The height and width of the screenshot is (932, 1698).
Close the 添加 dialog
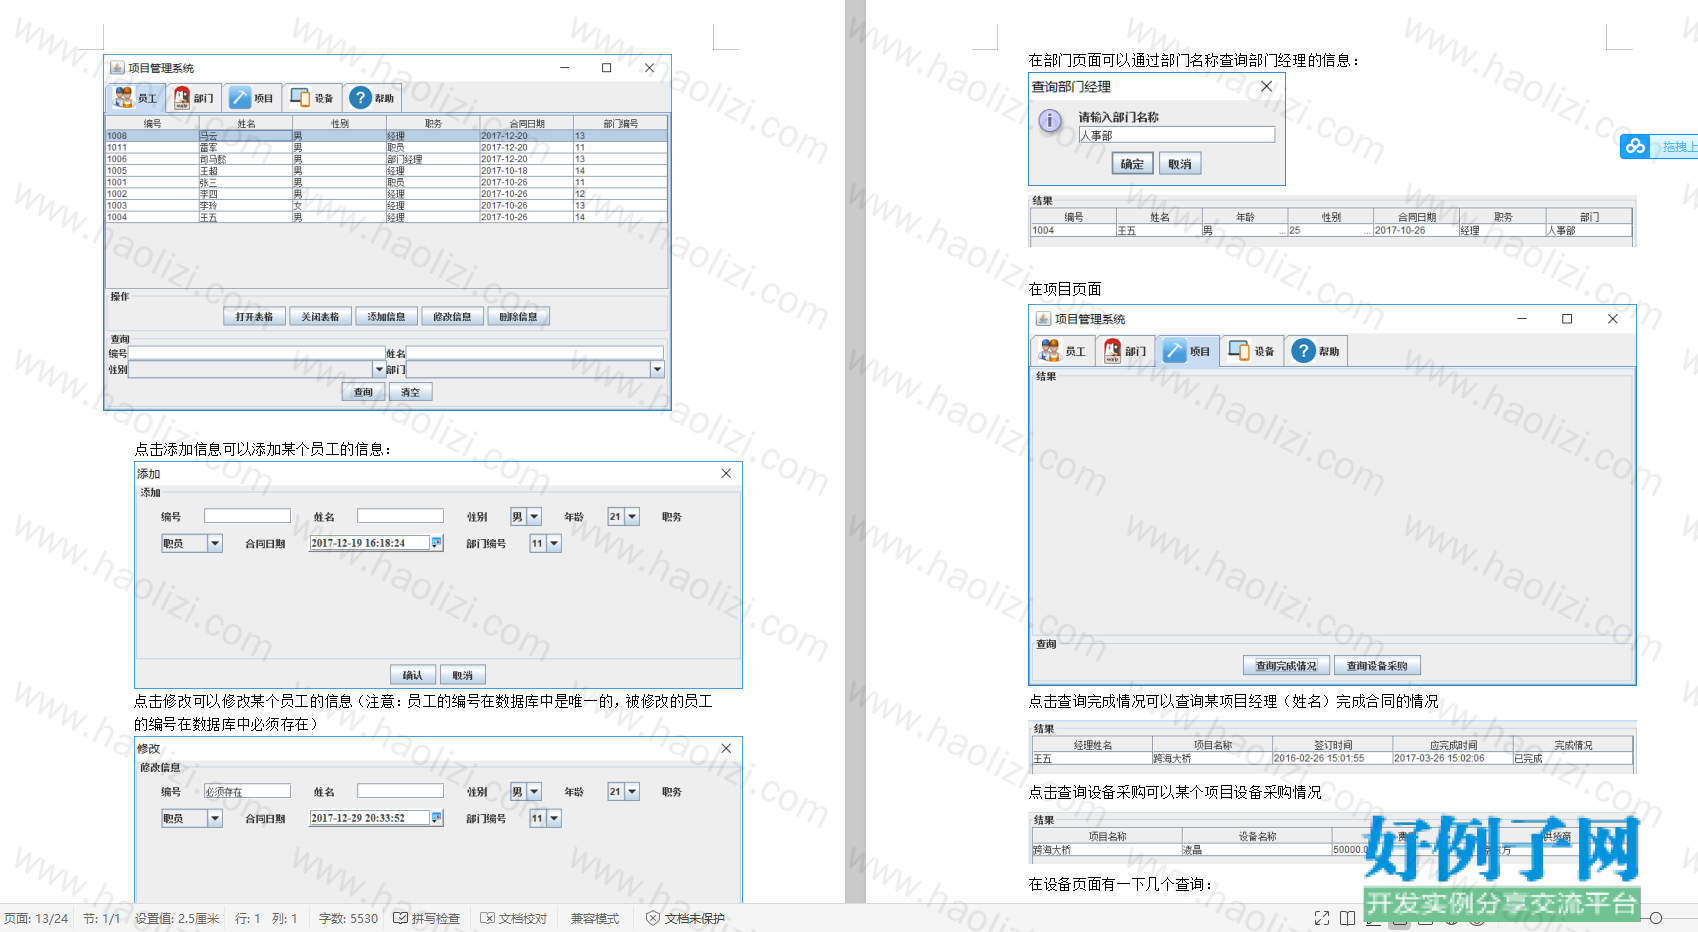pos(726,474)
